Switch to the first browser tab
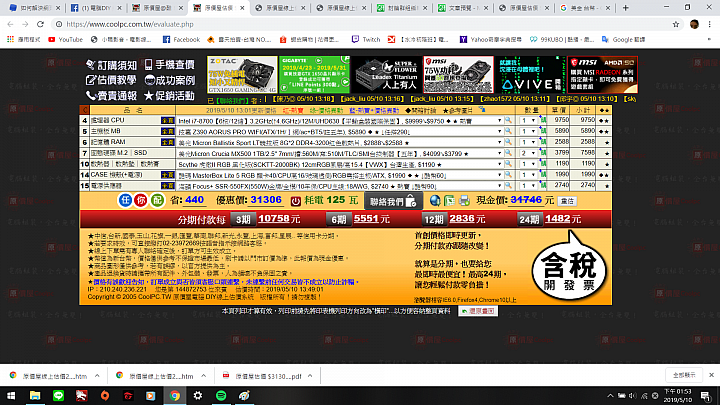The height and width of the screenshot is (405, 720). (x=34, y=8)
